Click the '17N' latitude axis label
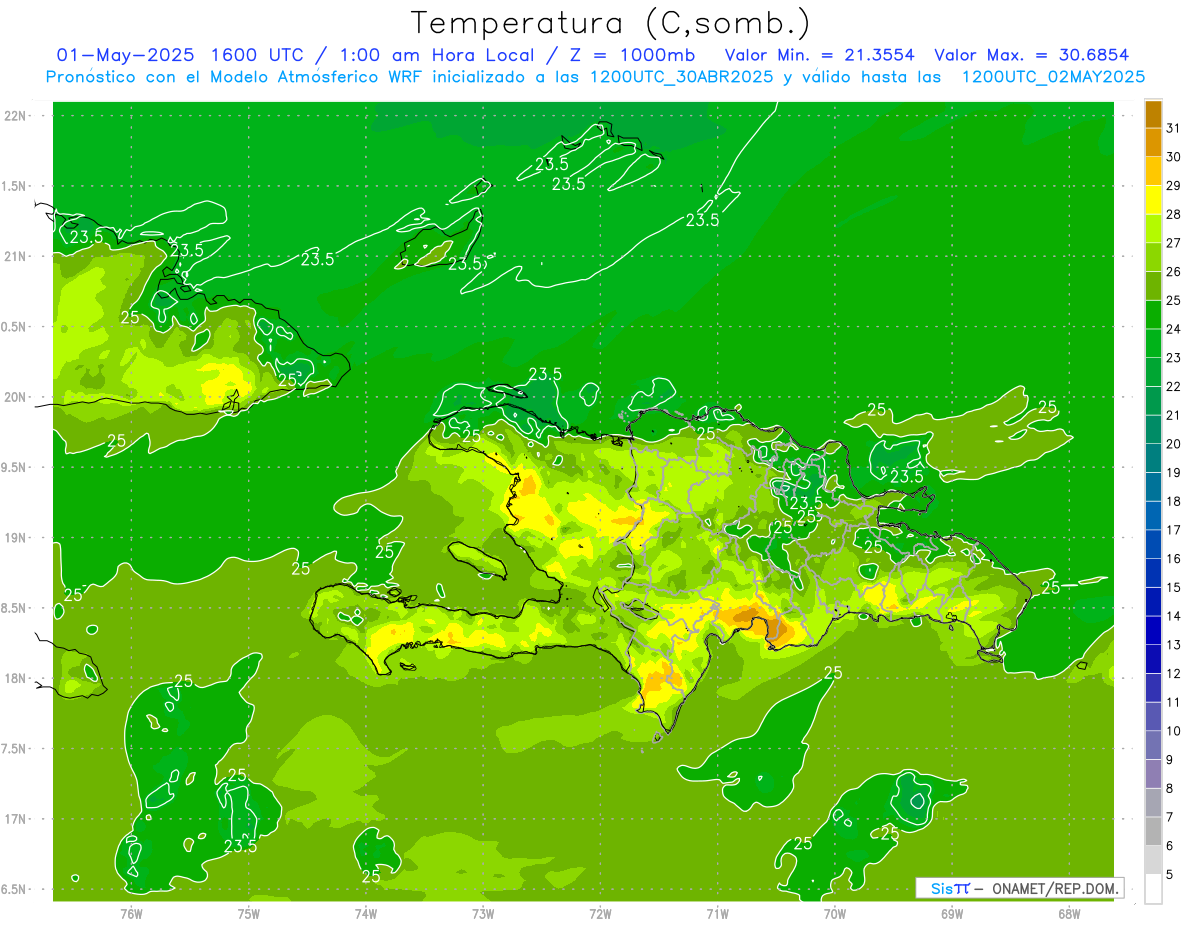The image size is (1200, 927). (x=16, y=819)
